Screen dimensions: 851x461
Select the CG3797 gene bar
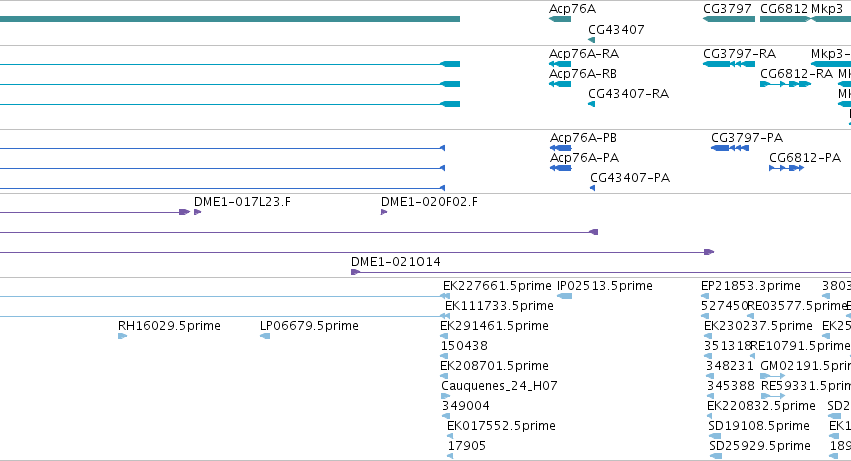click(x=729, y=19)
